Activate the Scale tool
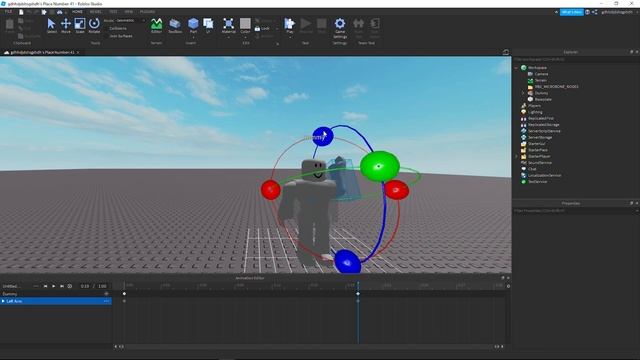Viewport: 640px width, 360px height. [x=80, y=26]
